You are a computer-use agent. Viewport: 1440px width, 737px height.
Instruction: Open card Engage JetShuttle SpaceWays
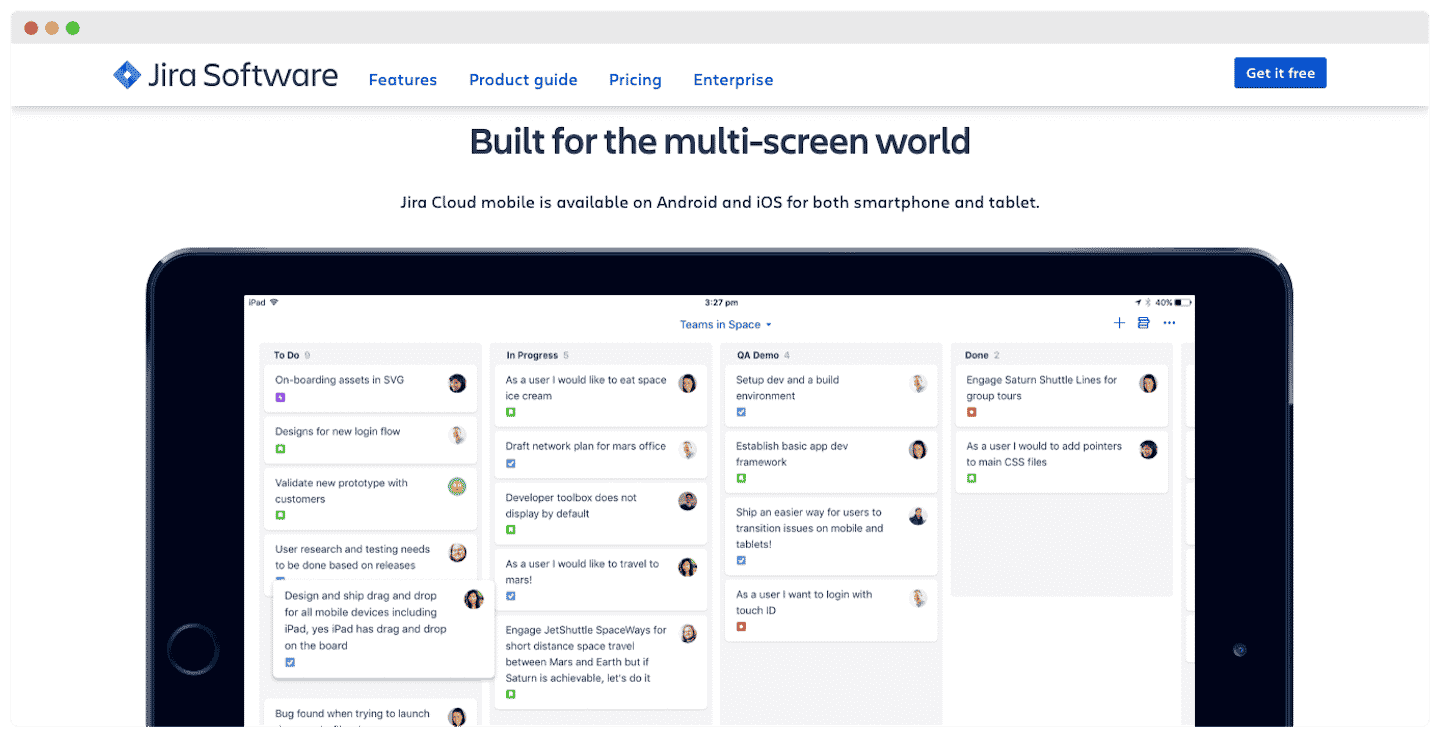[601, 661]
